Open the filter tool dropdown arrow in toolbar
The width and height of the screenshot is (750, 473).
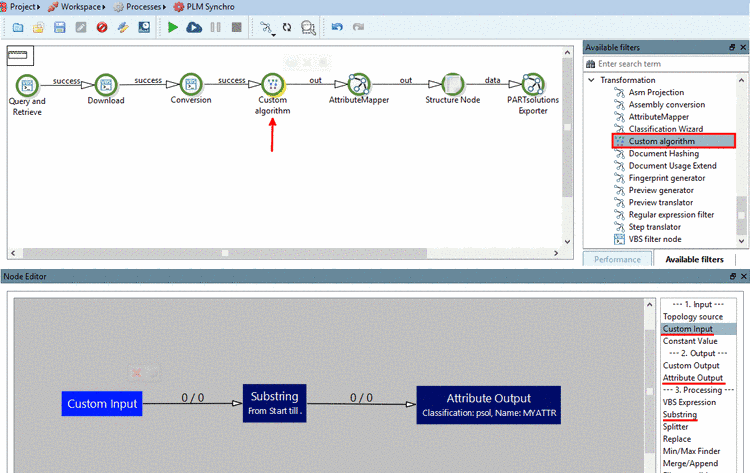[x=274, y=35]
